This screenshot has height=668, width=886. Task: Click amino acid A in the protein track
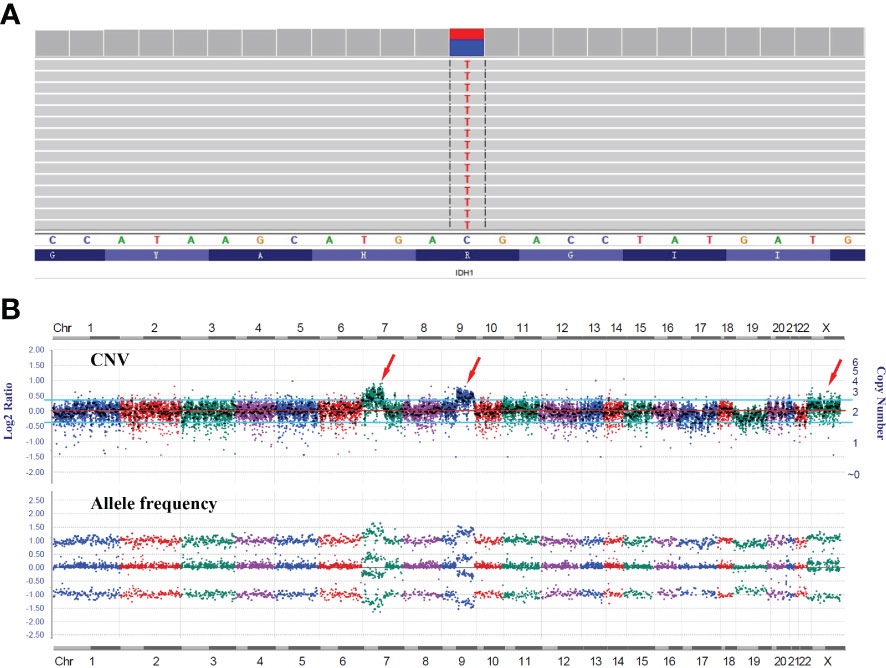click(260, 255)
